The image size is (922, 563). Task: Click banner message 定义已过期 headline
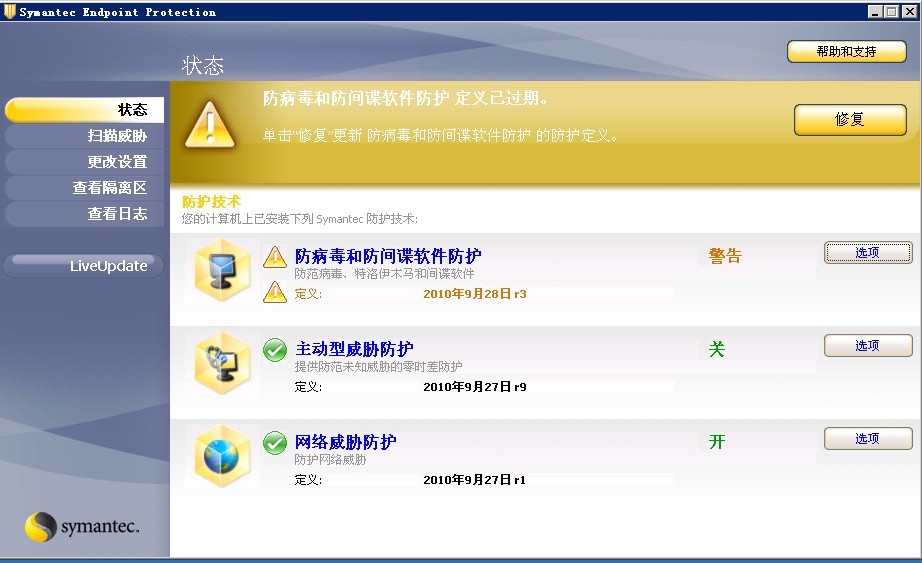click(x=406, y=98)
